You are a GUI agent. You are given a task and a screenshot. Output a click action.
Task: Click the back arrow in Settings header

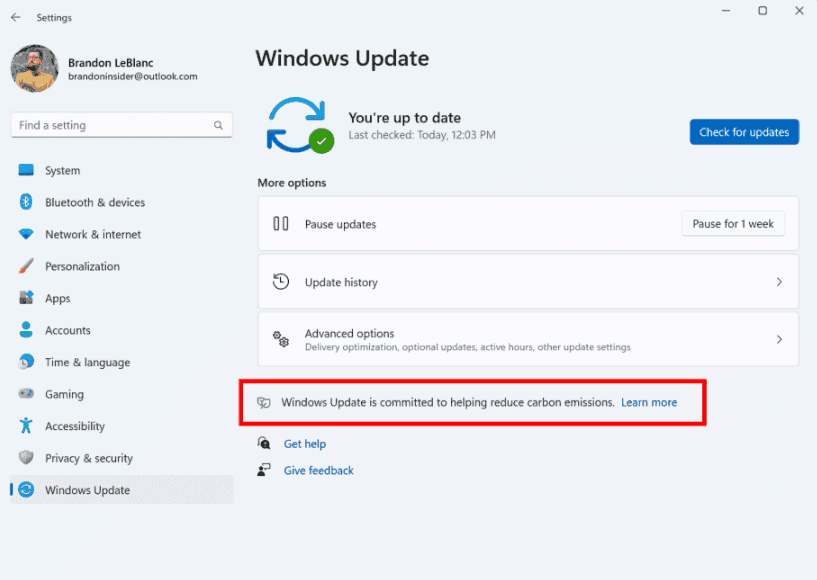tap(16, 17)
